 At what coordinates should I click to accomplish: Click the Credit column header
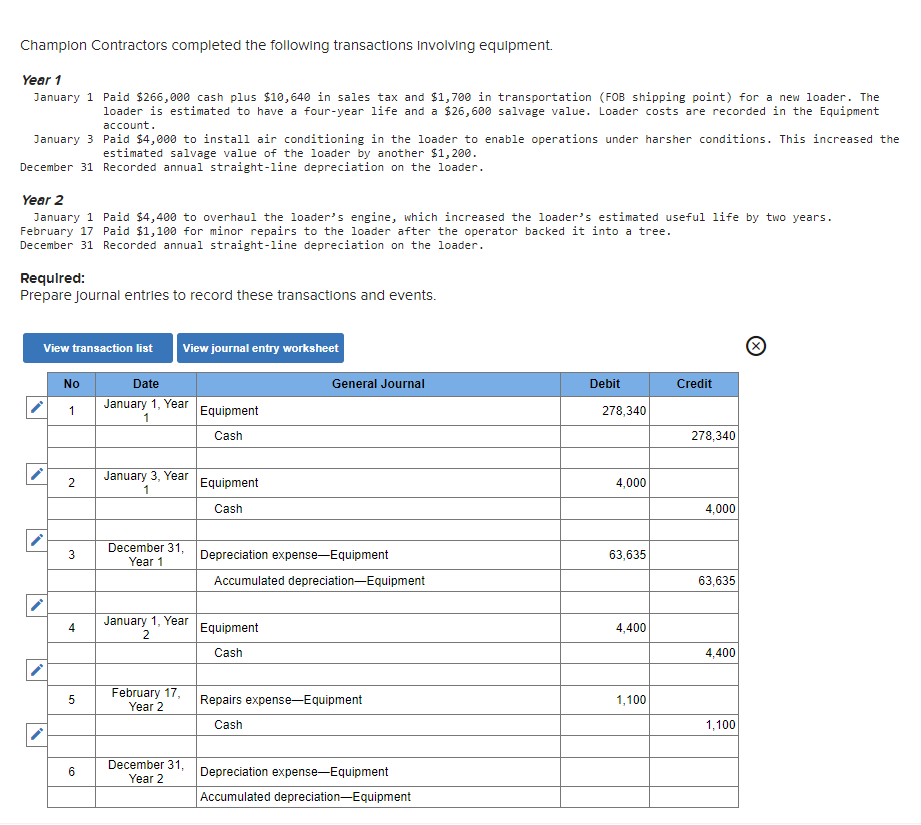694,384
